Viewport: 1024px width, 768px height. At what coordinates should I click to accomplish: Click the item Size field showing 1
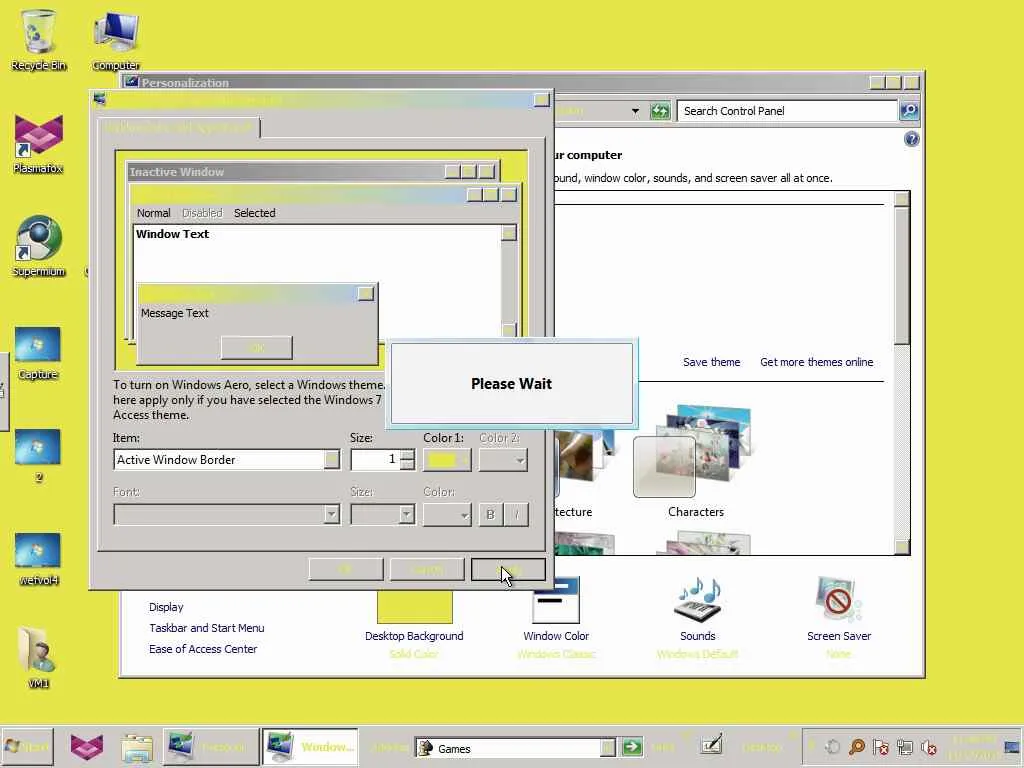pos(375,460)
